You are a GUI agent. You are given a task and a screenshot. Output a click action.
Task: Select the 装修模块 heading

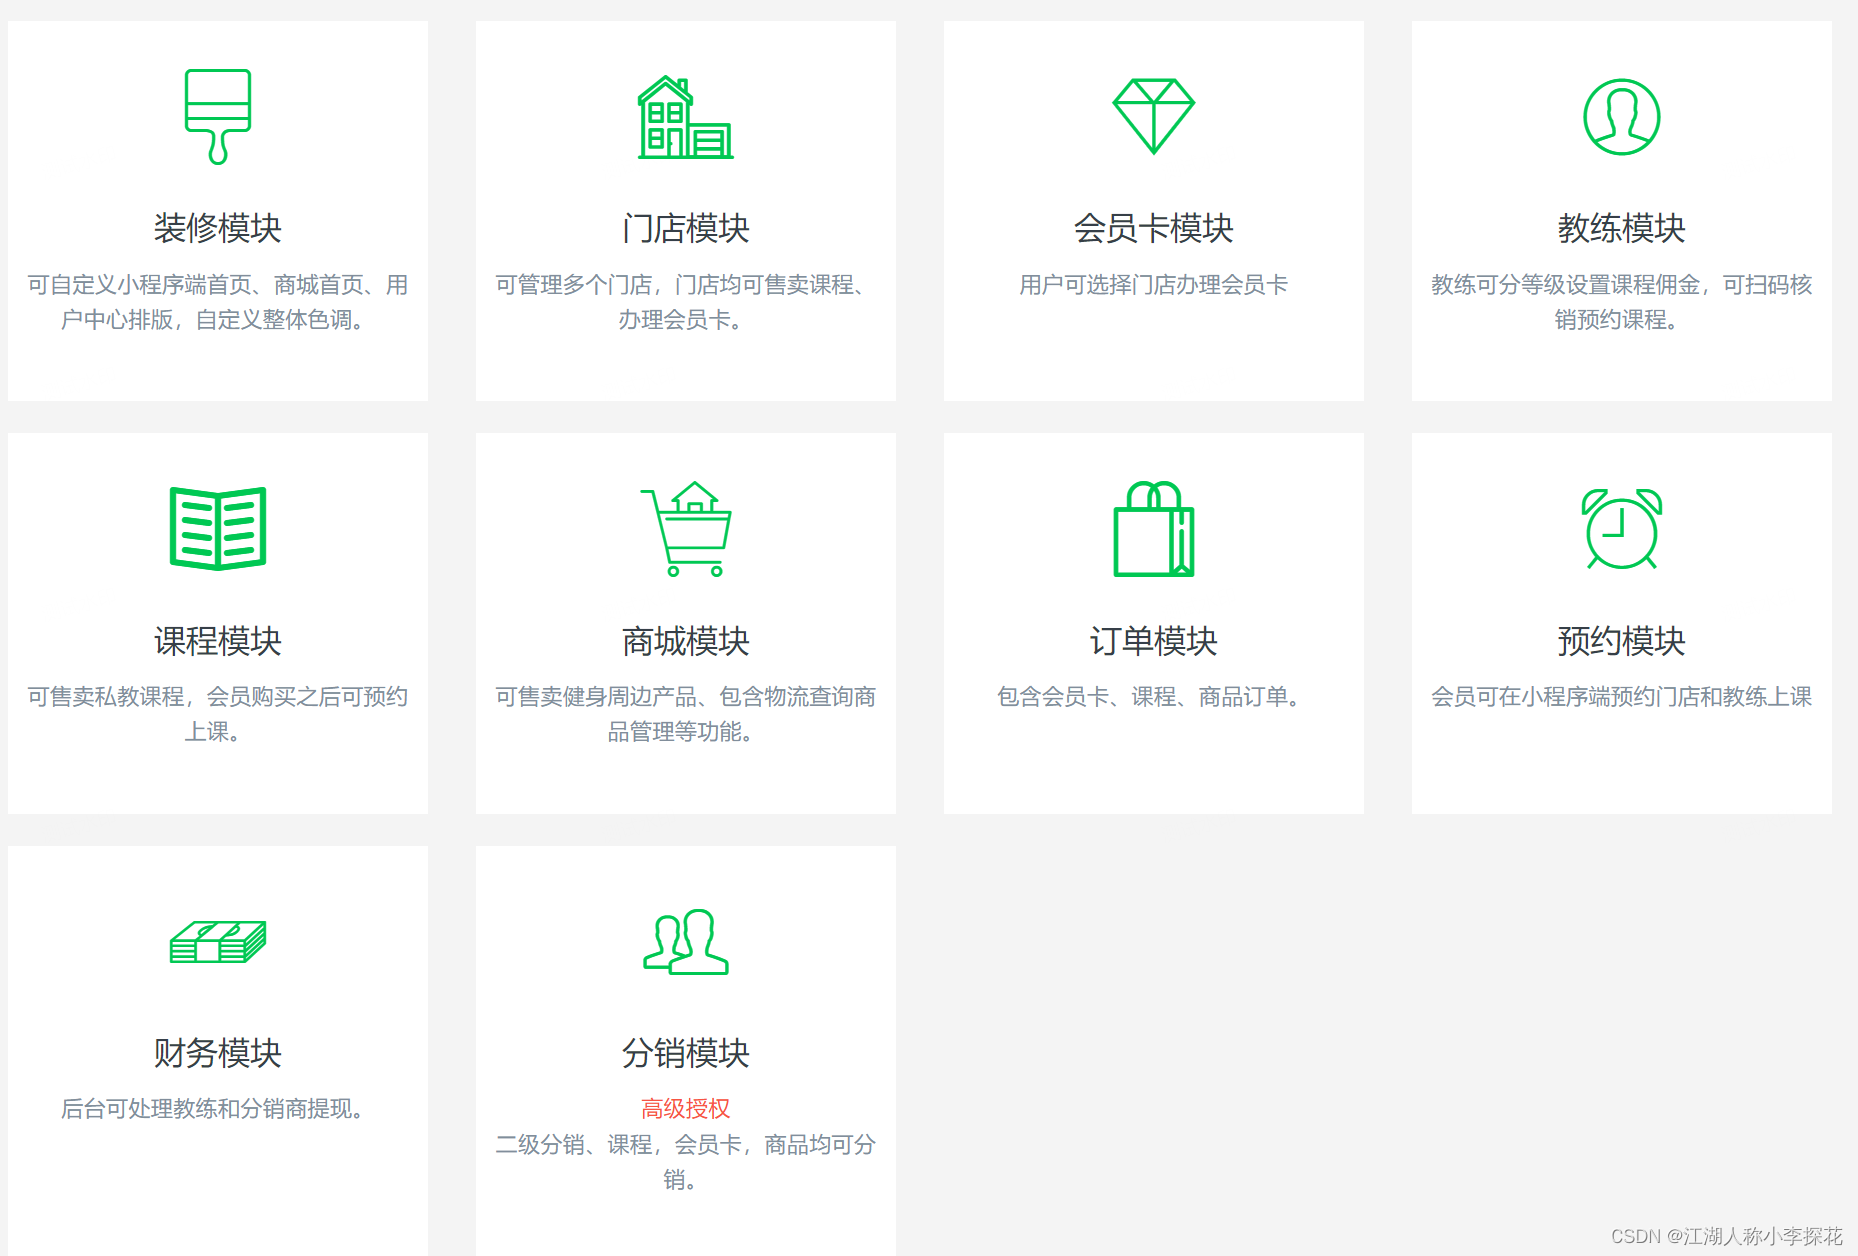pos(218,228)
